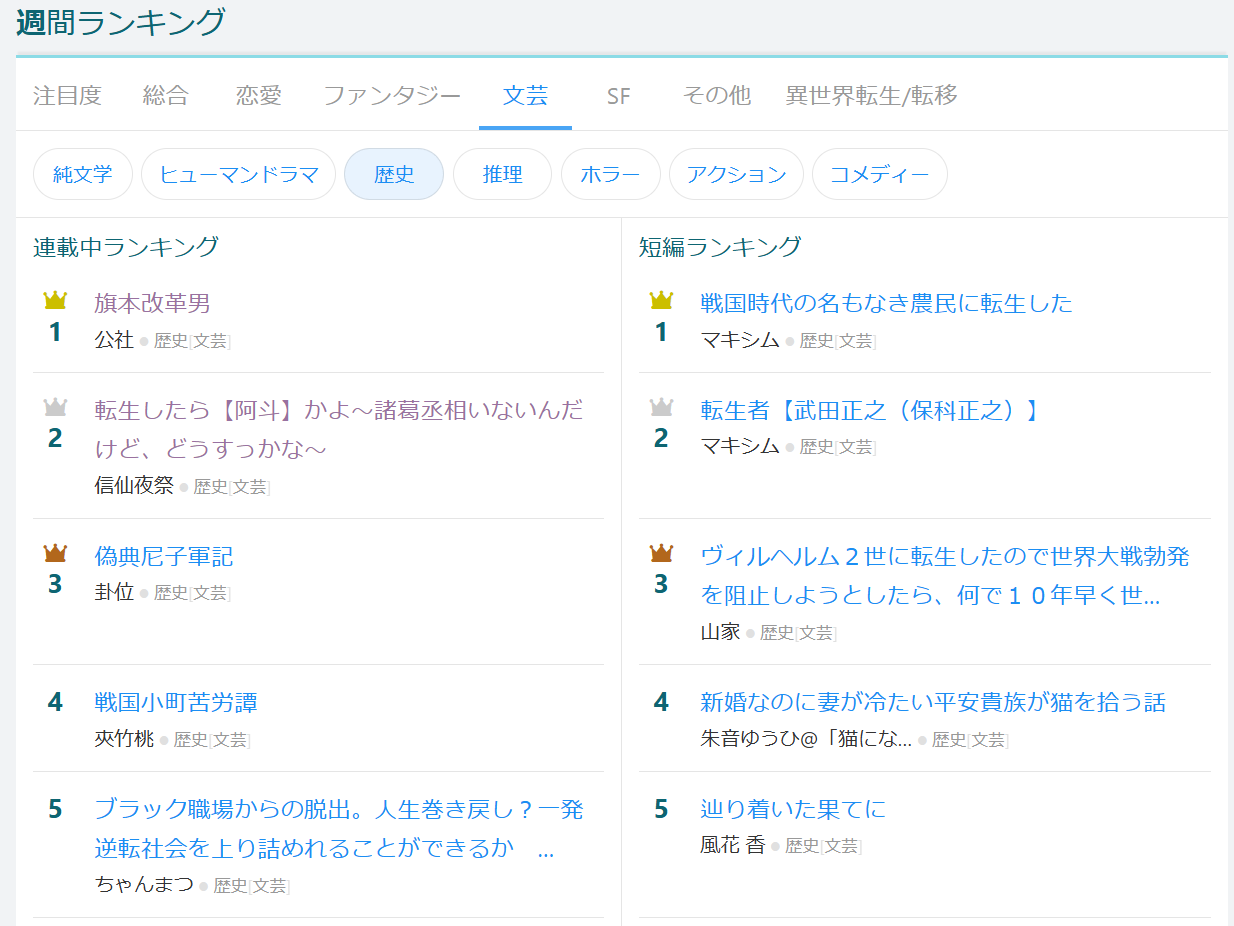Switch to the 総合 tab

pos(166,96)
